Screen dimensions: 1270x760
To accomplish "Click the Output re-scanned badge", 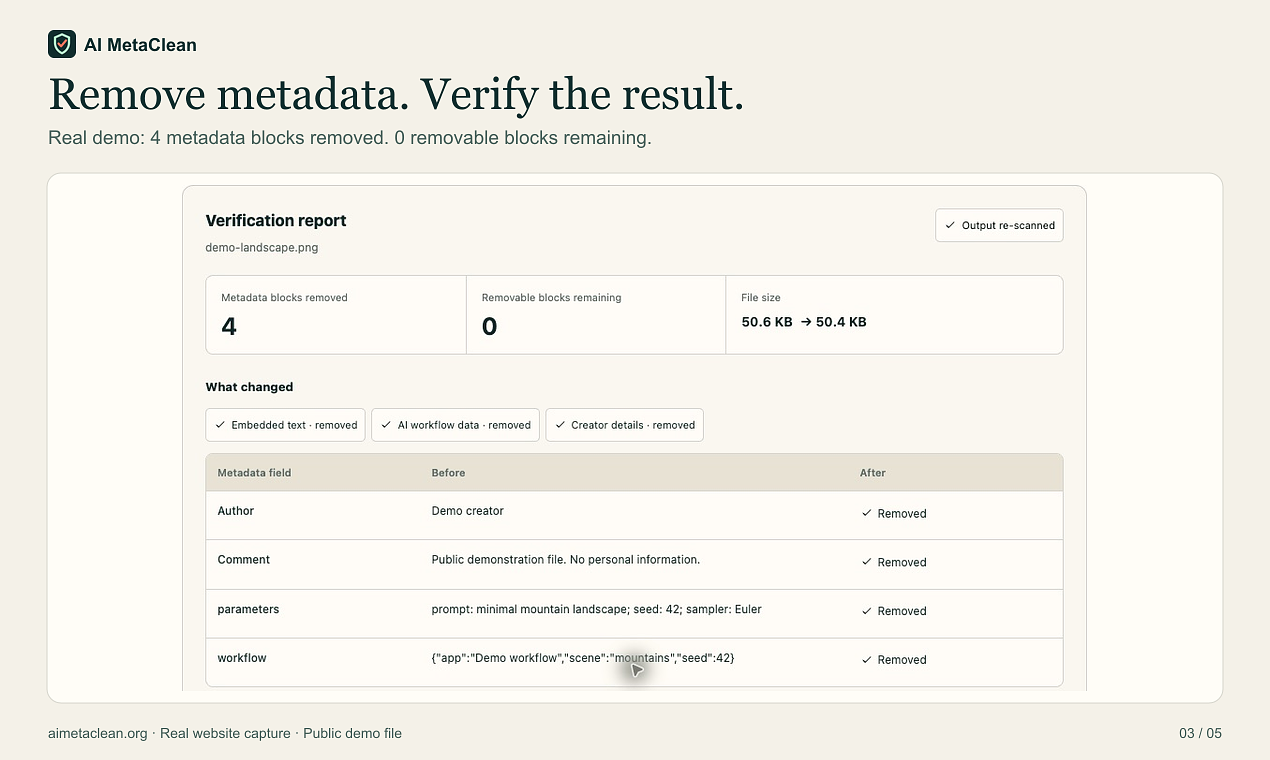I will pos(999,225).
